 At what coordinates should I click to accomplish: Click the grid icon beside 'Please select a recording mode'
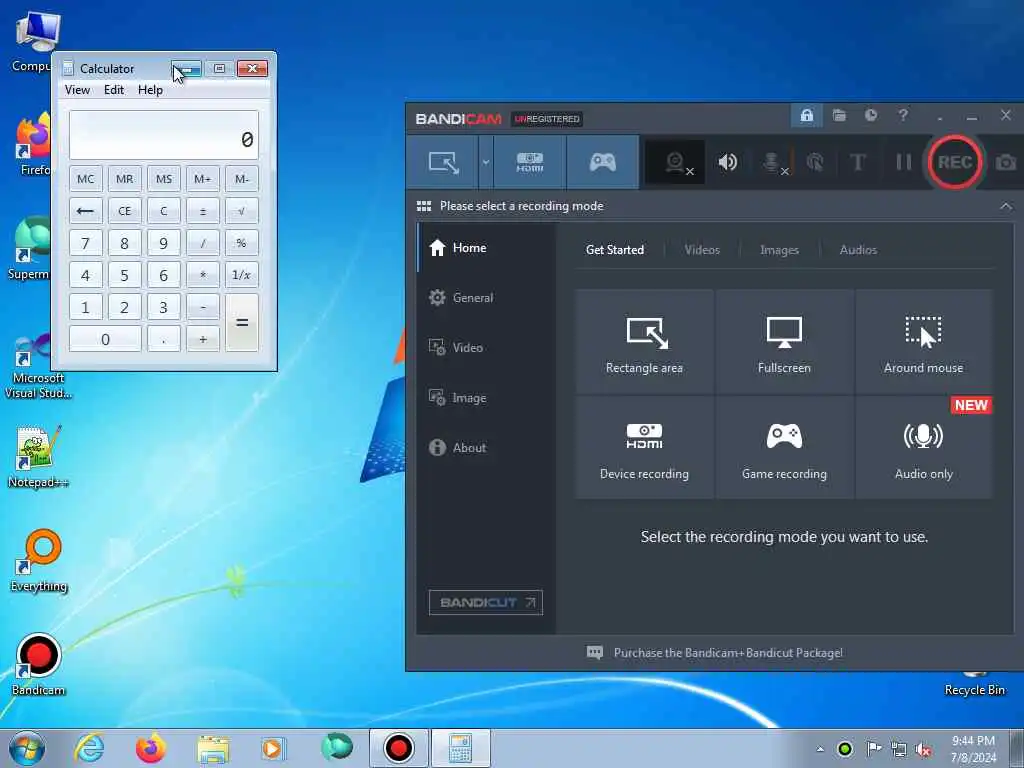click(424, 206)
